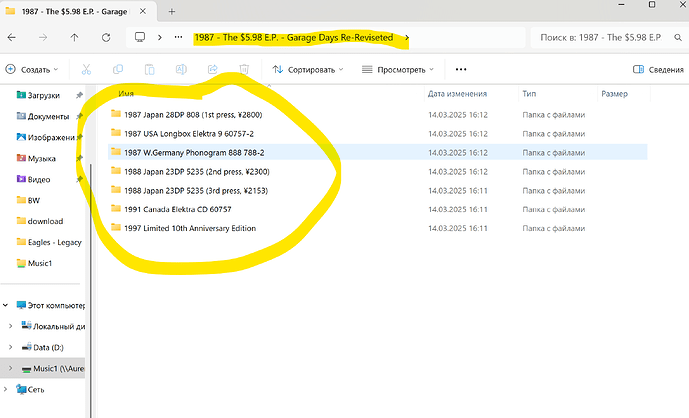Image resolution: width=689 pixels, height=418 pixels.
Task: Expand the chevron after the monitor icon
Action: click(x=160, y=38)
